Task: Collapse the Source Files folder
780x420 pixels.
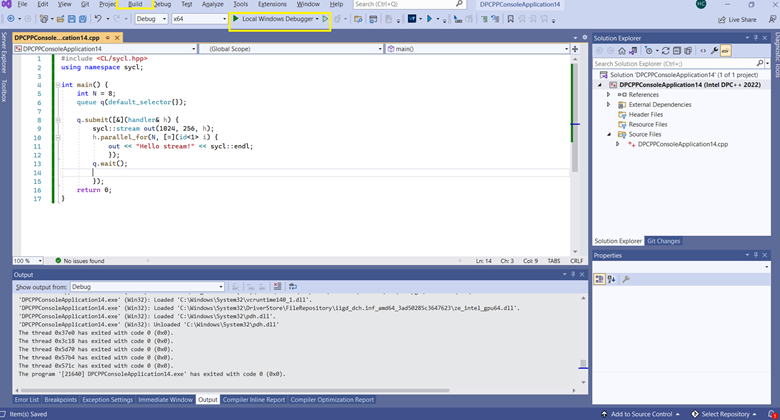Action: pyautogui.click(x=608, y=134)
